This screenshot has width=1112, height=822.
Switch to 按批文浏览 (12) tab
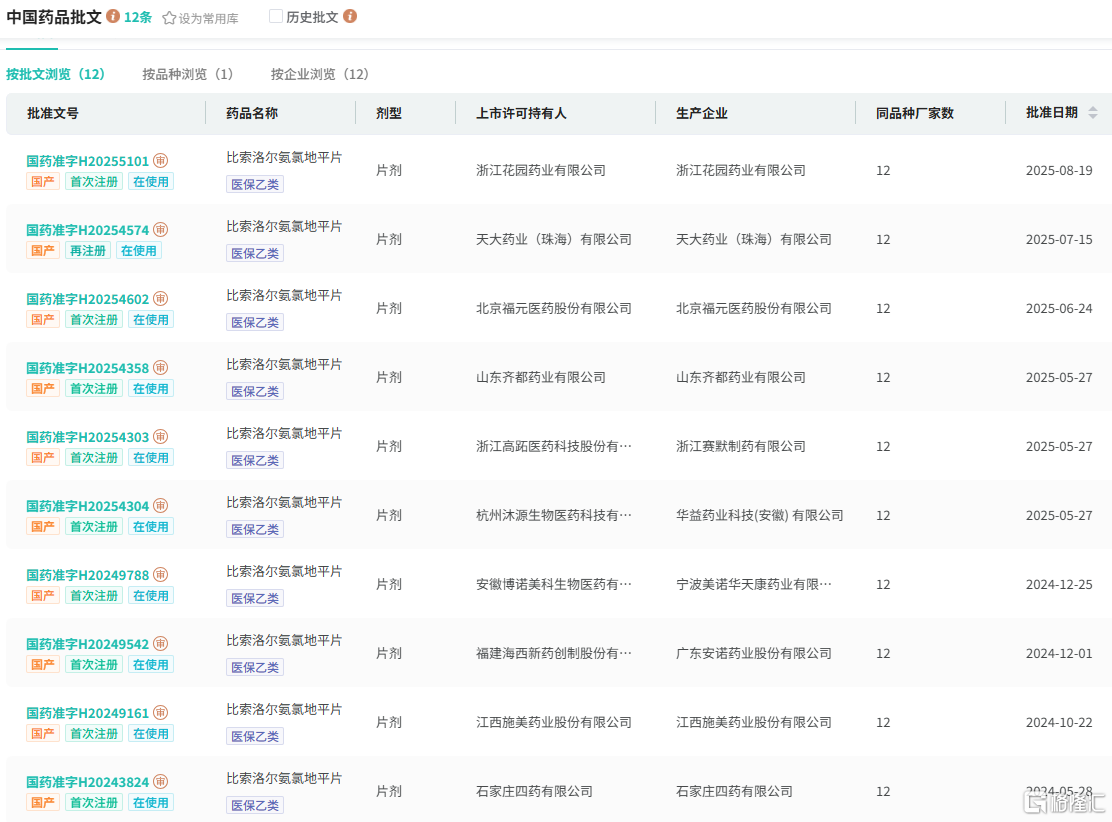(x=55, y=74)
